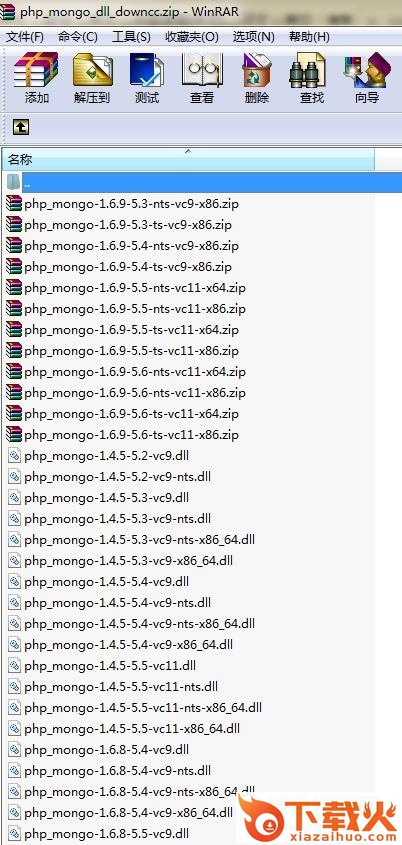Open the Commands (命令) menu
This screenshot has width=402, height=845.
tap(78, 37)
